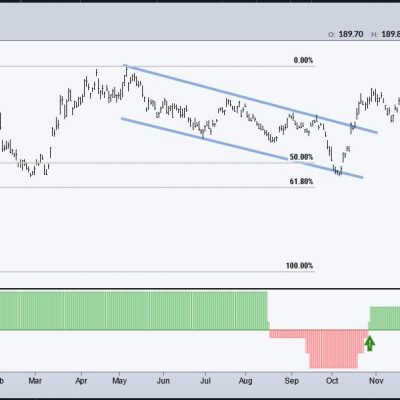This screenshot has width=400, height=400.
Task: Click the green up arrow signal marker
Action: (x=369, y=344)
